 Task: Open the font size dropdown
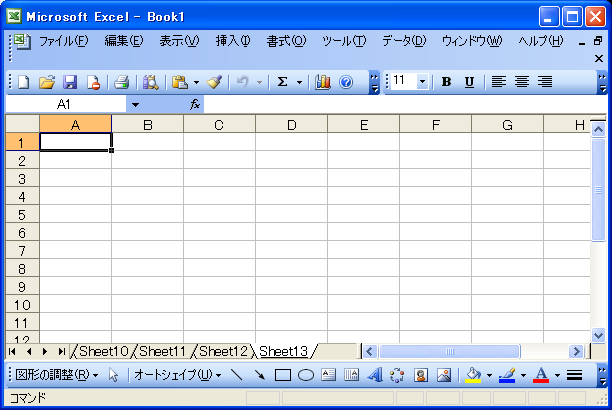coord(422,82)
